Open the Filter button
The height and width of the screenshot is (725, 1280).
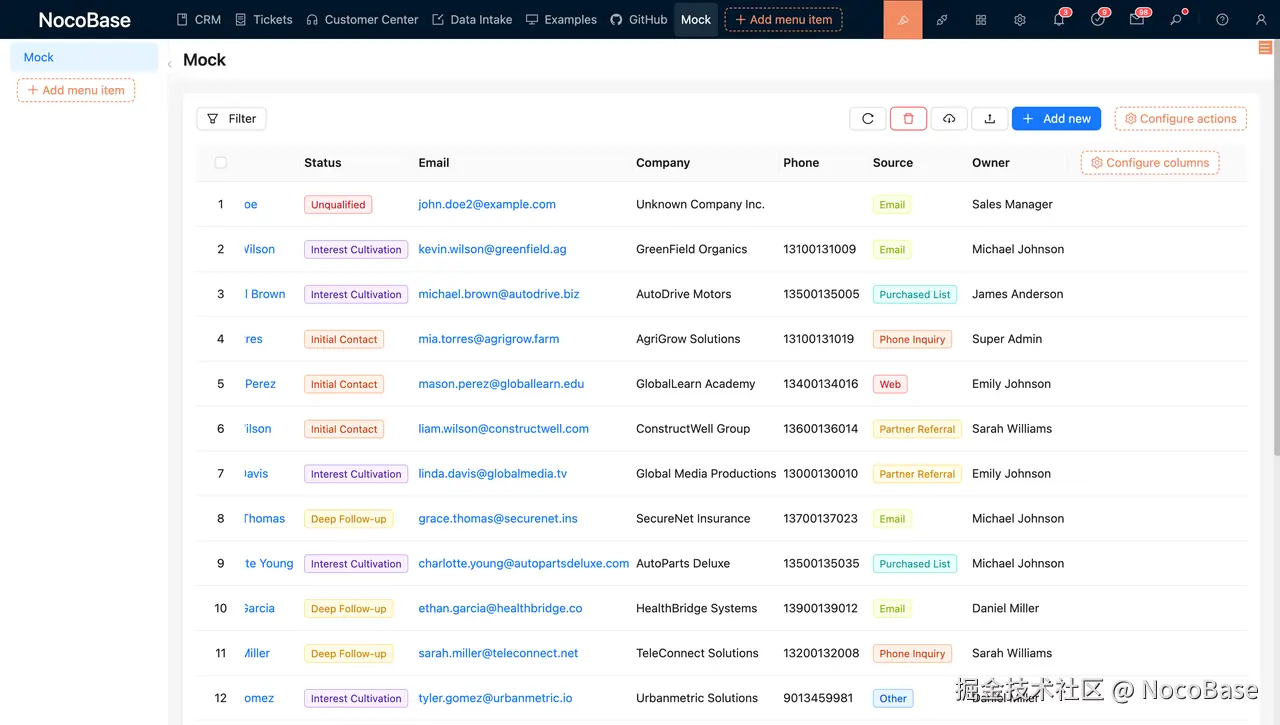pos(231,118)
